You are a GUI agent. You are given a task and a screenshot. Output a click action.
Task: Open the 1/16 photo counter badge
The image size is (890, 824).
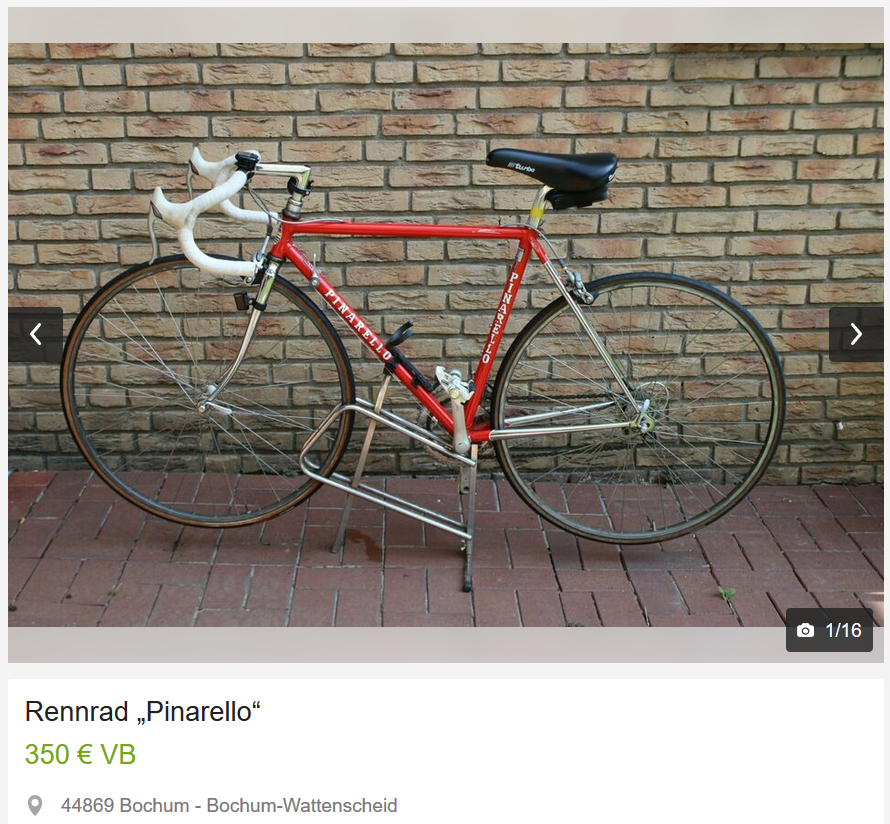tap(829, 630)
